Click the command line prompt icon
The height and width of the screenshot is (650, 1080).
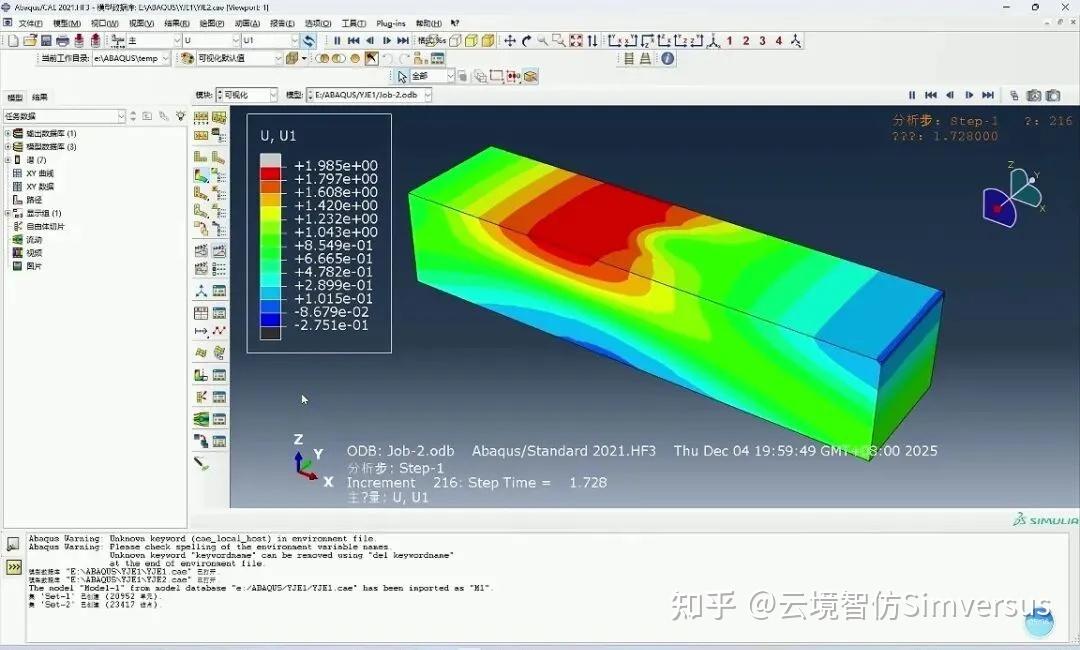click(13, 567)
